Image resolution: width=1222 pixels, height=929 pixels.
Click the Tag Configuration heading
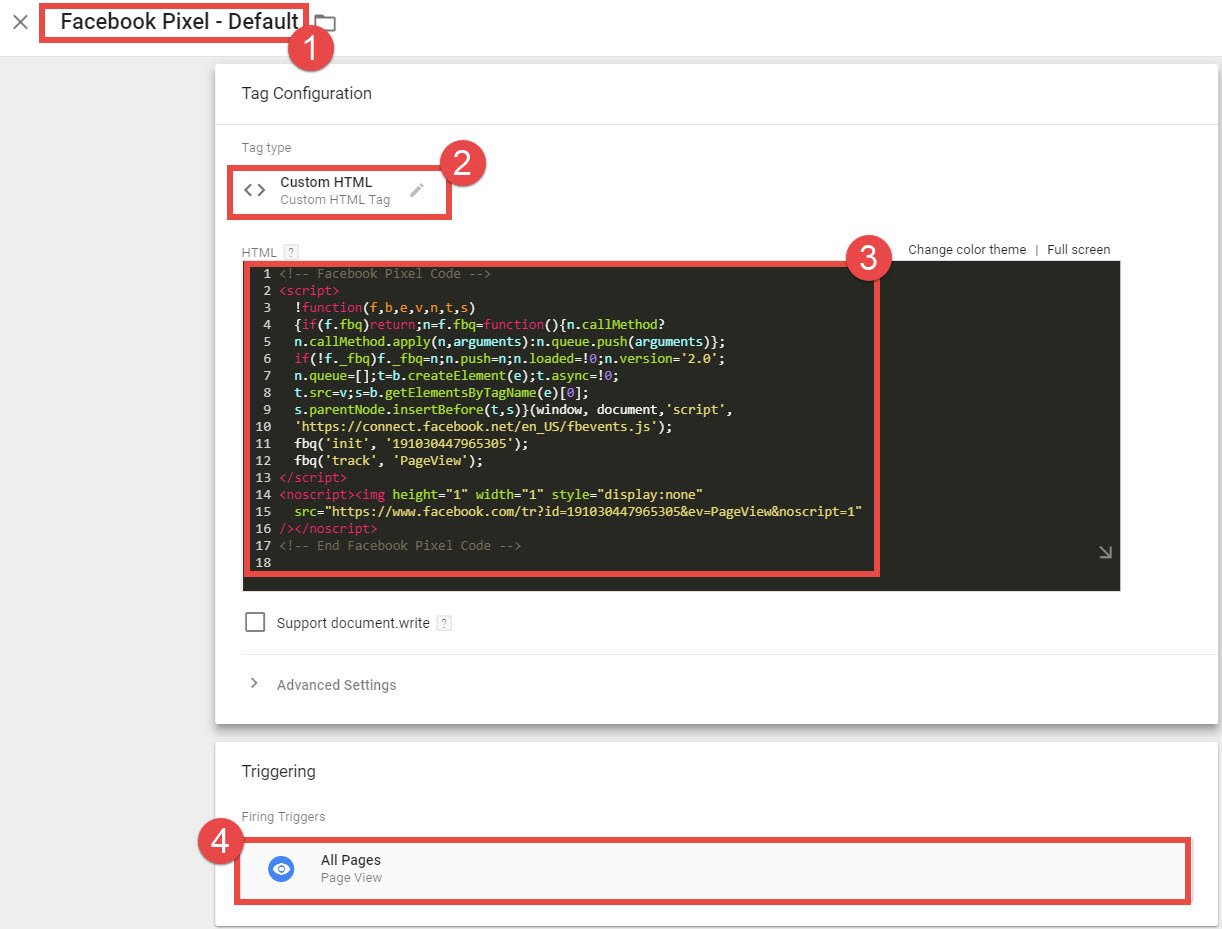click(x=306, y=93)
